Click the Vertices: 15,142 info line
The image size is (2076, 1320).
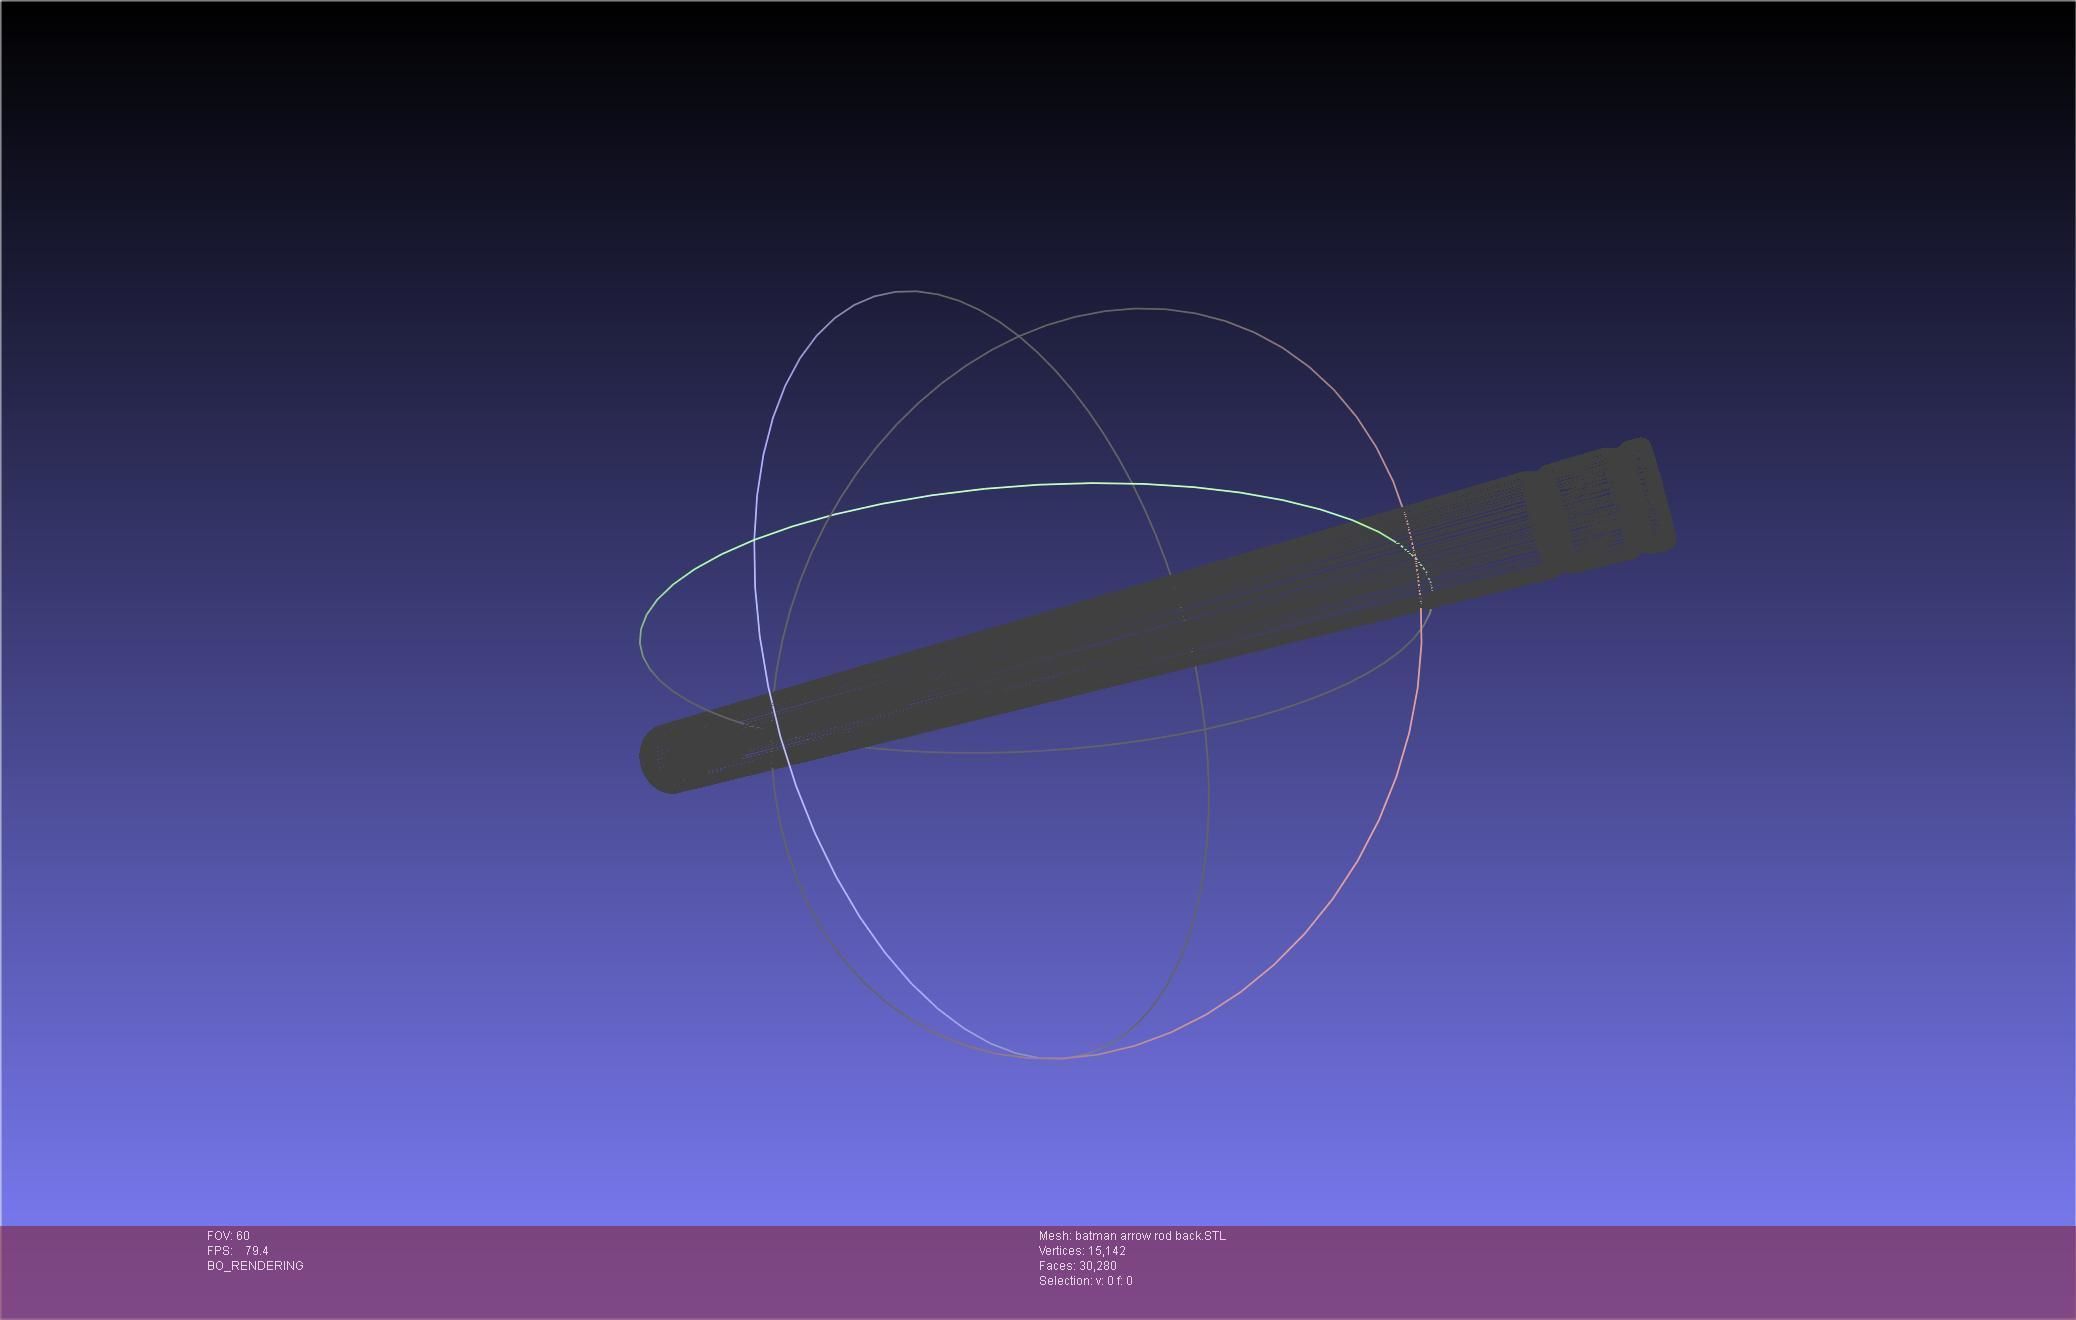[1082, 1251]
